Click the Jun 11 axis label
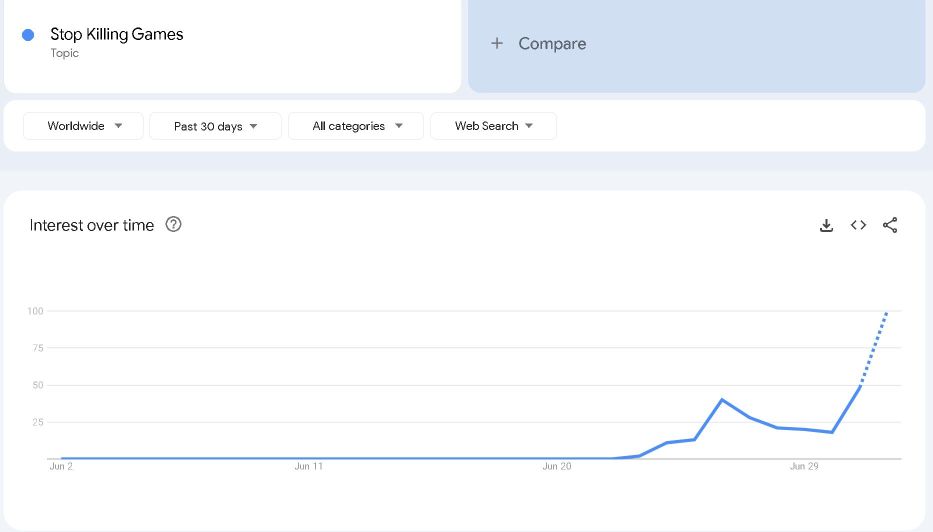The width and height of the screenshot is (933, 532). [309, 467]
